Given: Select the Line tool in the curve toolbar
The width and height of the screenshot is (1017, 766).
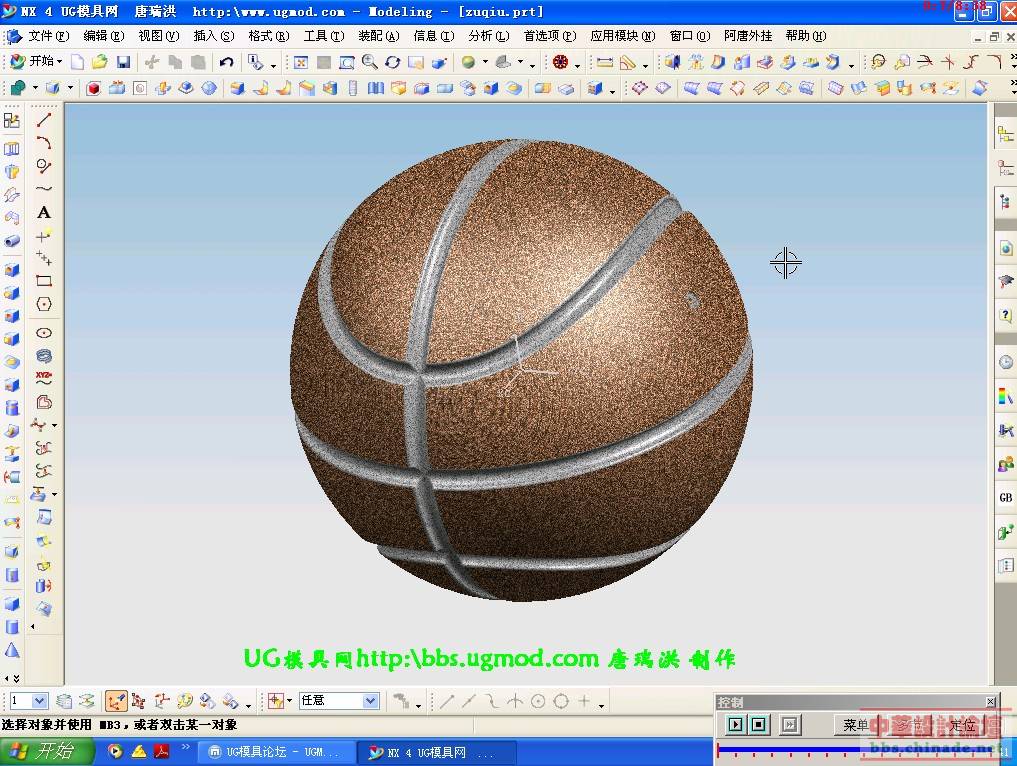Looking at the screenshot, I should 43,120.
